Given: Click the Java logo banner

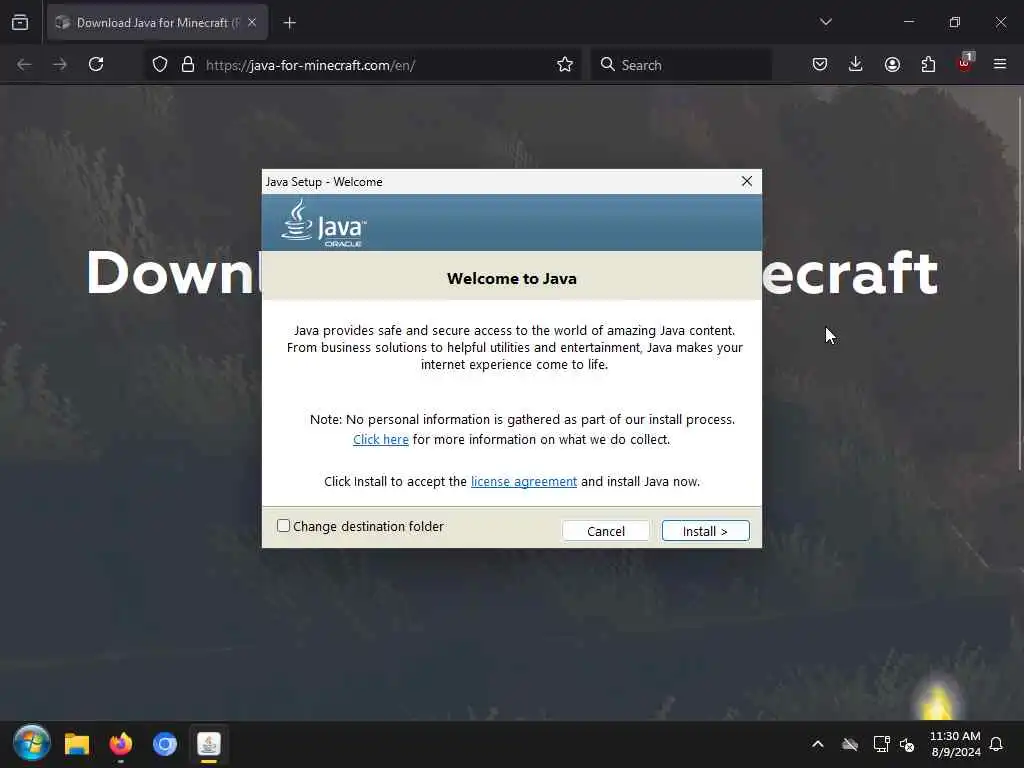Looking at the screenshot, I should coord(511,223).
